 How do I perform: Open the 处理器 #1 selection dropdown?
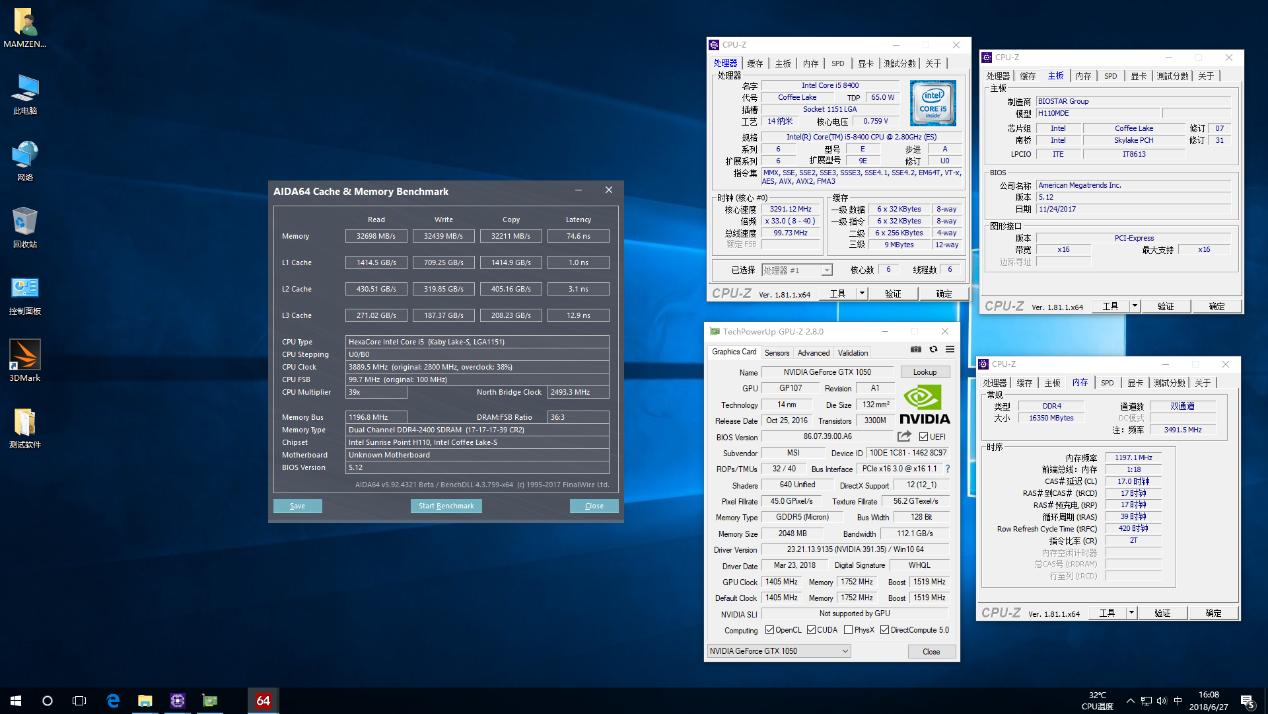click(x=796, y=270)
